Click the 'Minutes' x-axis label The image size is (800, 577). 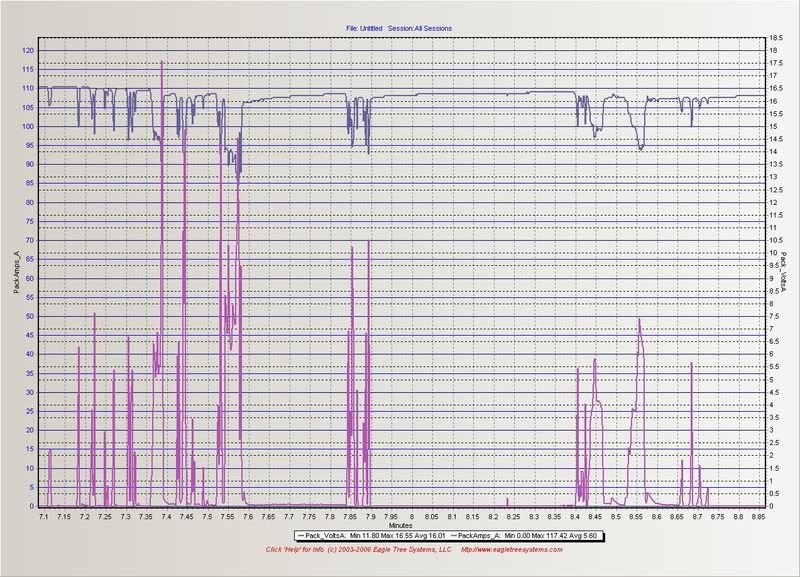pyautogui.click(x=400, y=525)
